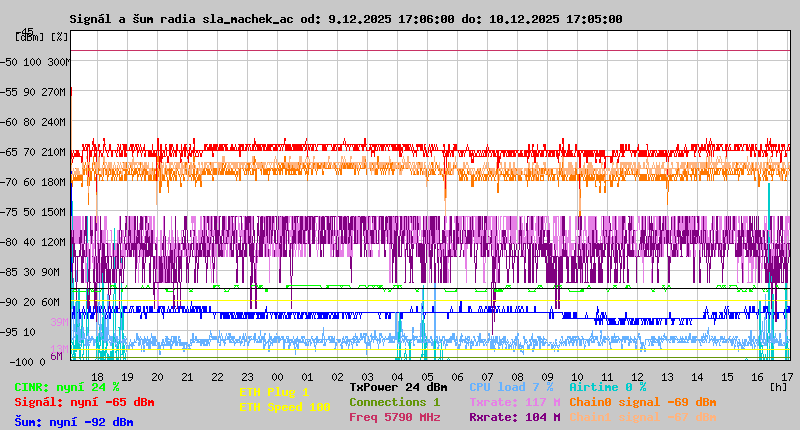Image resolution: width=800 pixels, height=430 pixels.
Task: Click the TxPower 24 dBm label
Action: 398,386
